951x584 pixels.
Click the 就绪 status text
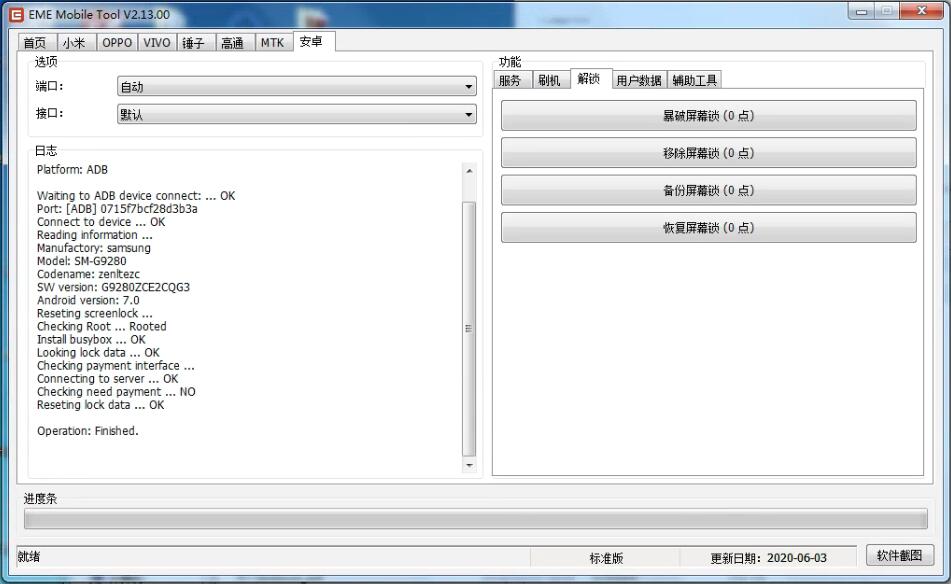click(29, 556)
